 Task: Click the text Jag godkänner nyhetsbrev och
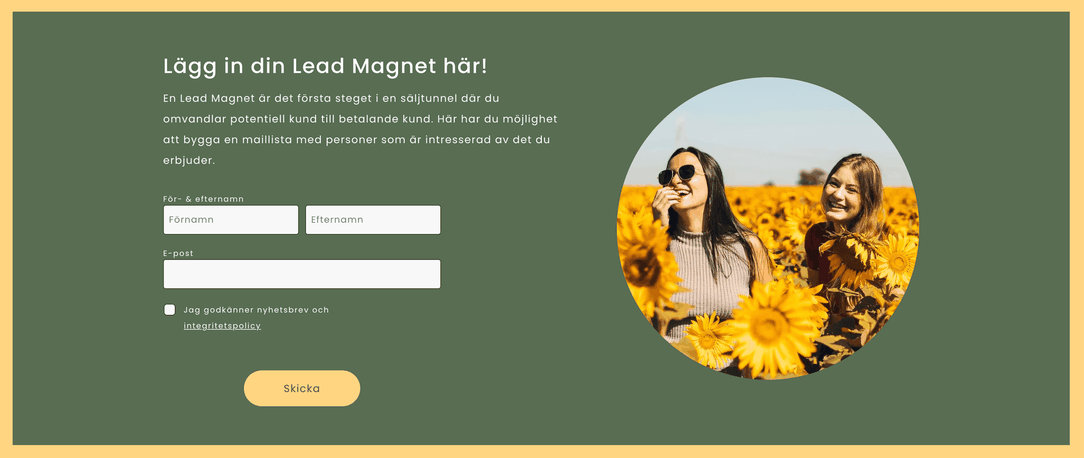click(256, 310)
